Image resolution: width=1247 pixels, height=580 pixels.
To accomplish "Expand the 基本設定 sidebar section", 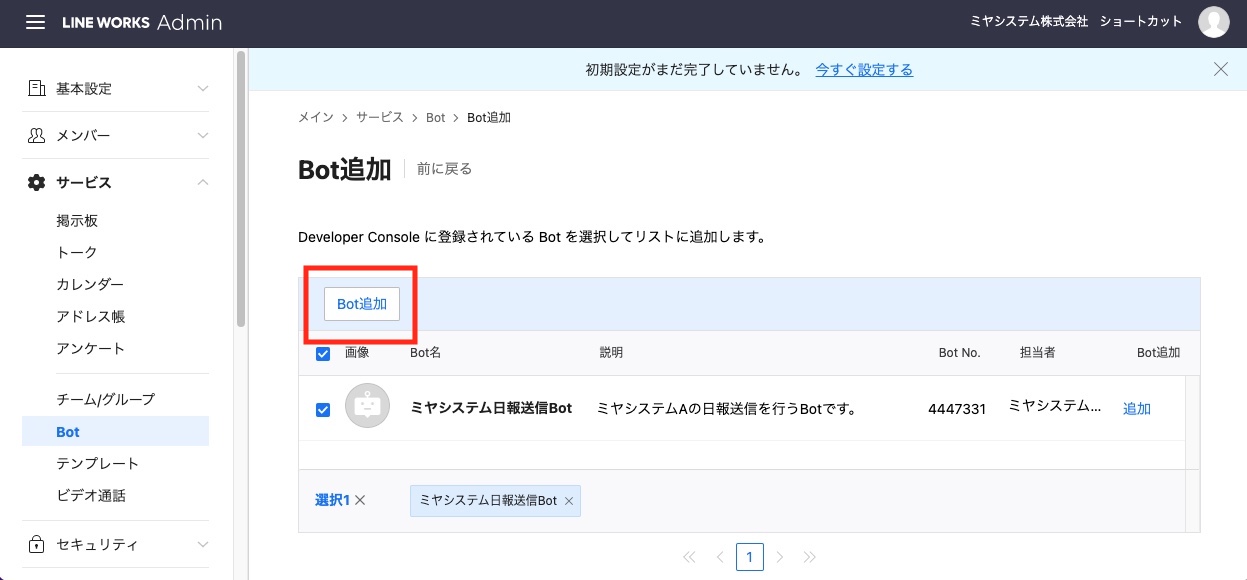I will click(119, 88).
